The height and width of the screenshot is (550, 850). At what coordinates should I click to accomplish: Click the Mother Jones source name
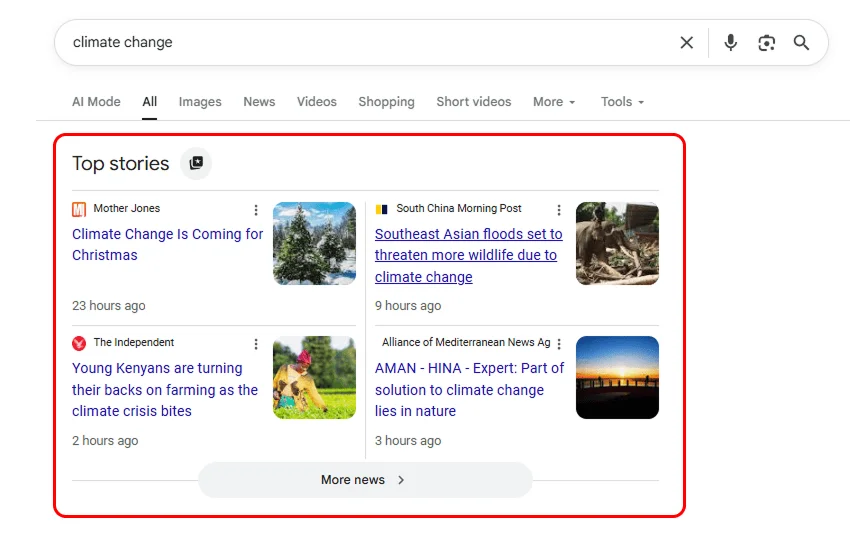point(126,208)
